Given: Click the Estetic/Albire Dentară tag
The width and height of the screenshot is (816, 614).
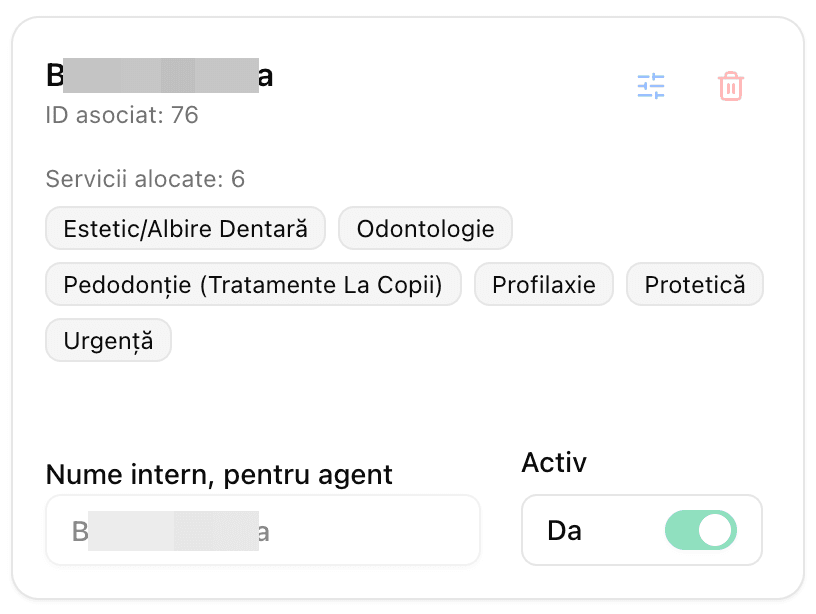Looking at the screenshot, I should (x=184, y=228).
